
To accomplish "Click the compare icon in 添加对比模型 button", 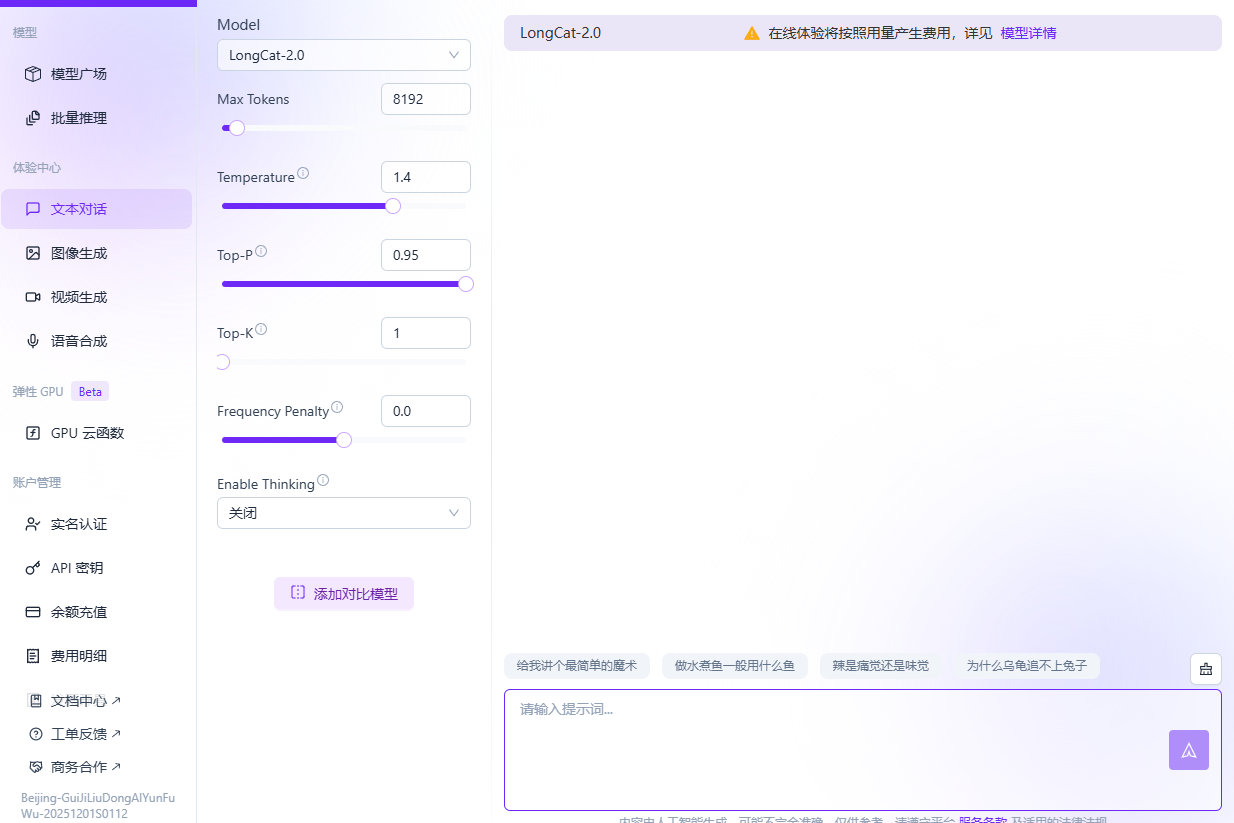I will click(298, 593).
